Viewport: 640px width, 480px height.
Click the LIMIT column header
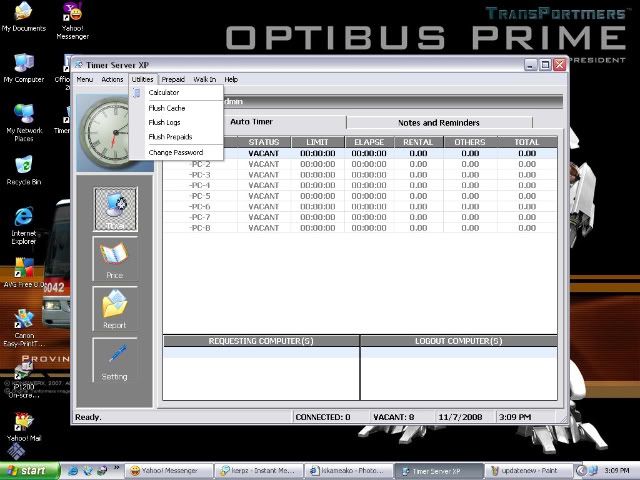click(318, 142)
